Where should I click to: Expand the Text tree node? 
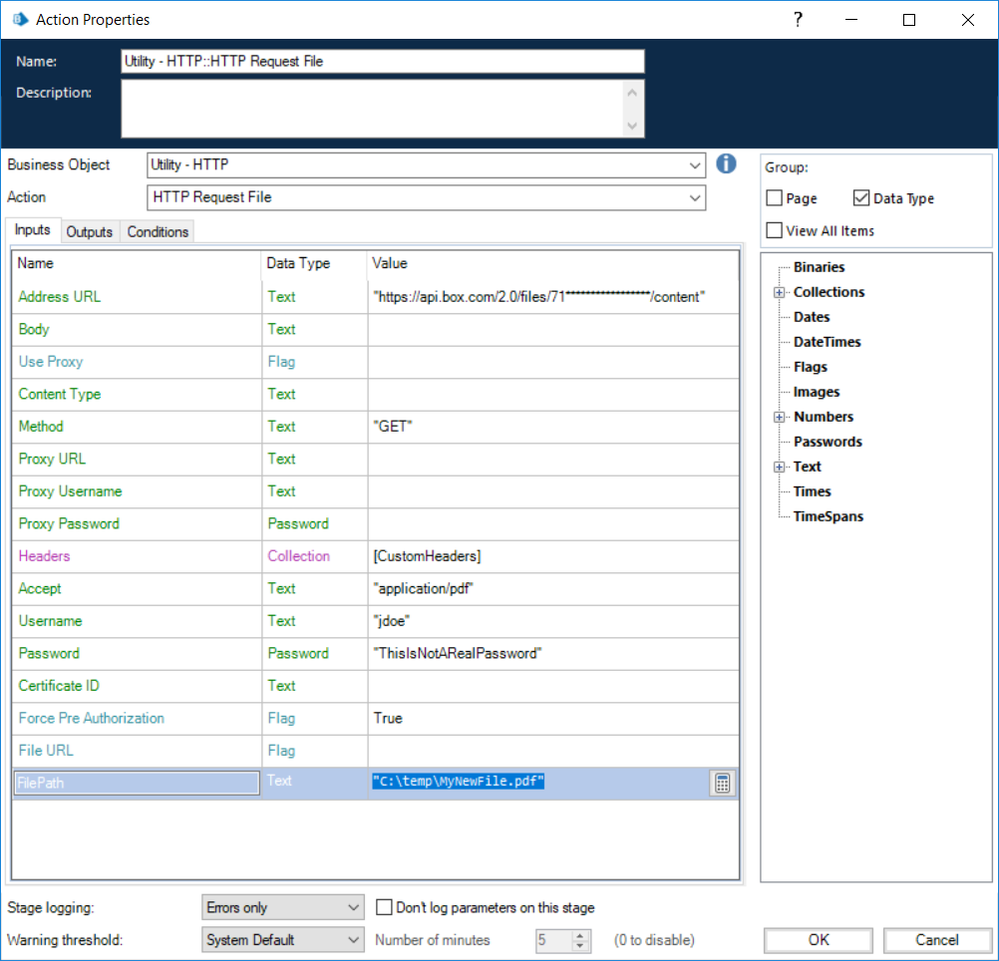[779, 467]
